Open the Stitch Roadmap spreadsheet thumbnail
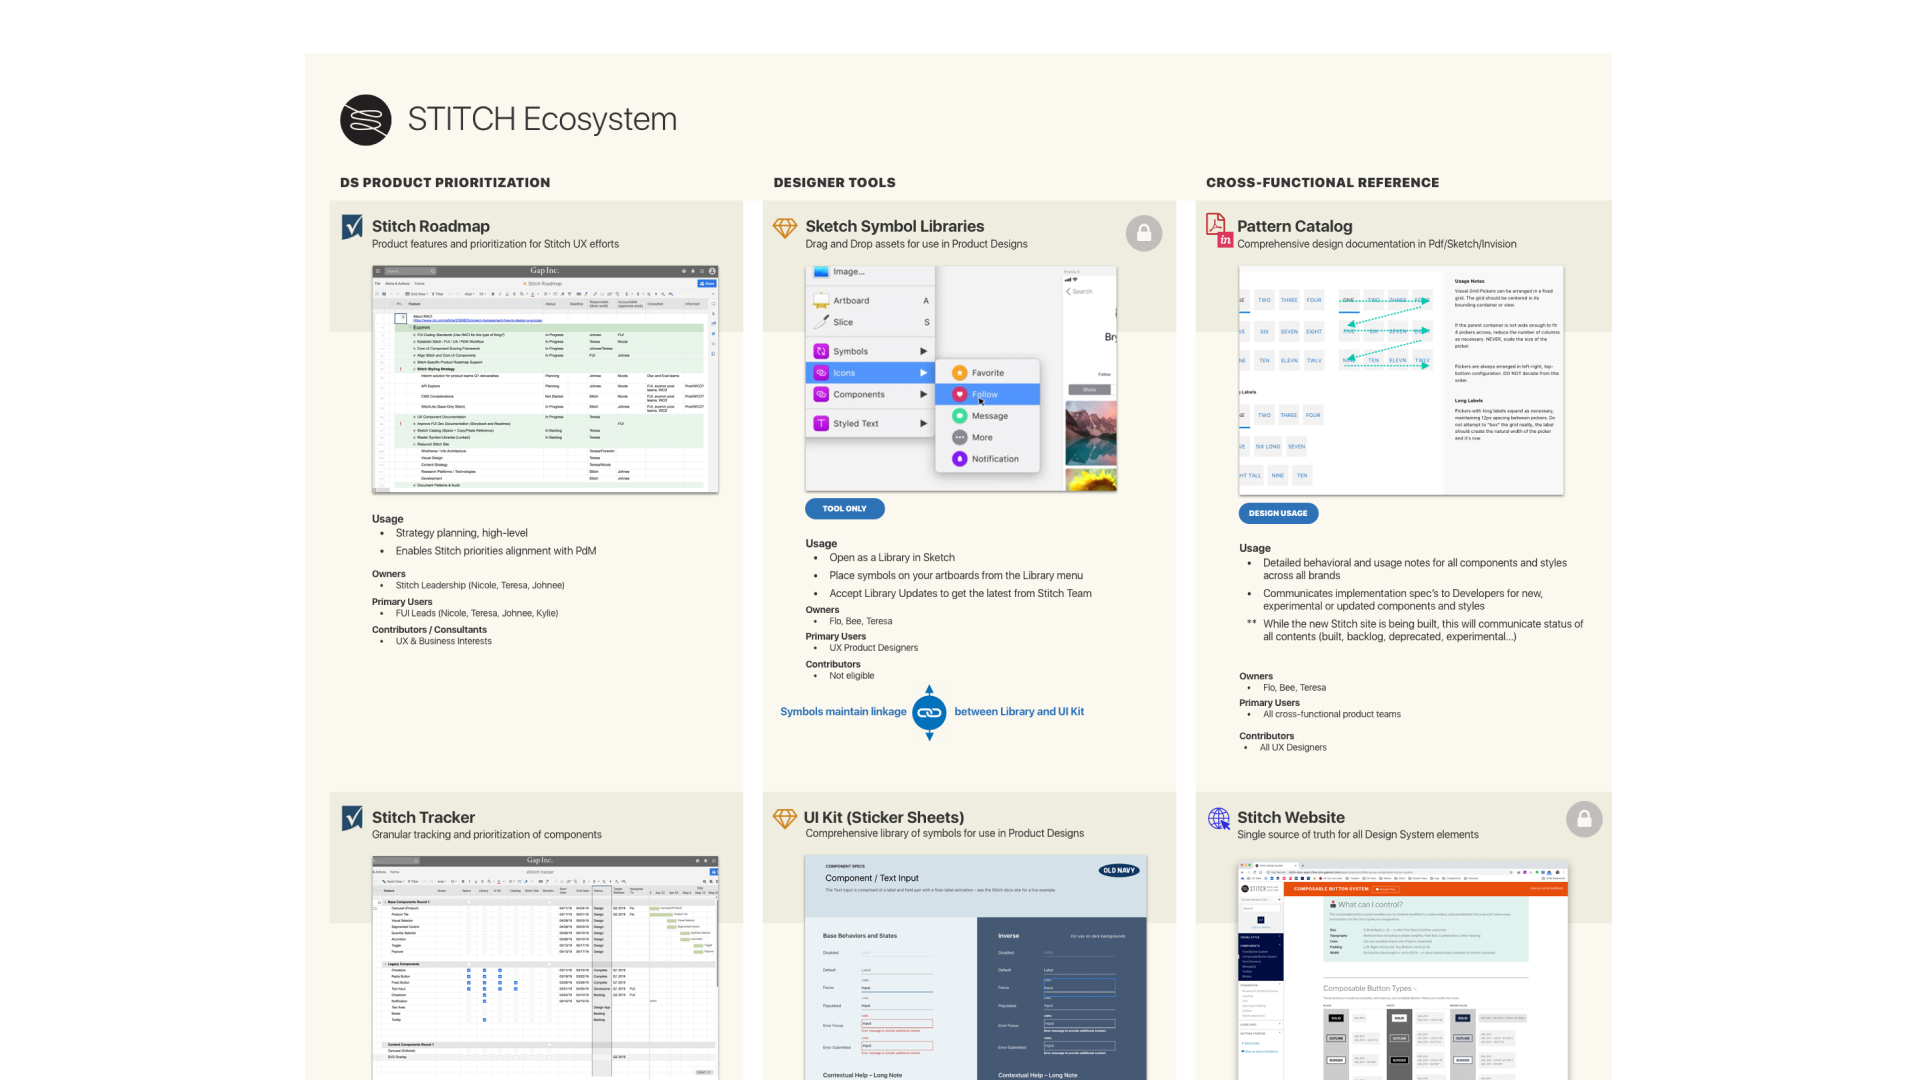1918x1080 pixels. (x=545, y=379)
